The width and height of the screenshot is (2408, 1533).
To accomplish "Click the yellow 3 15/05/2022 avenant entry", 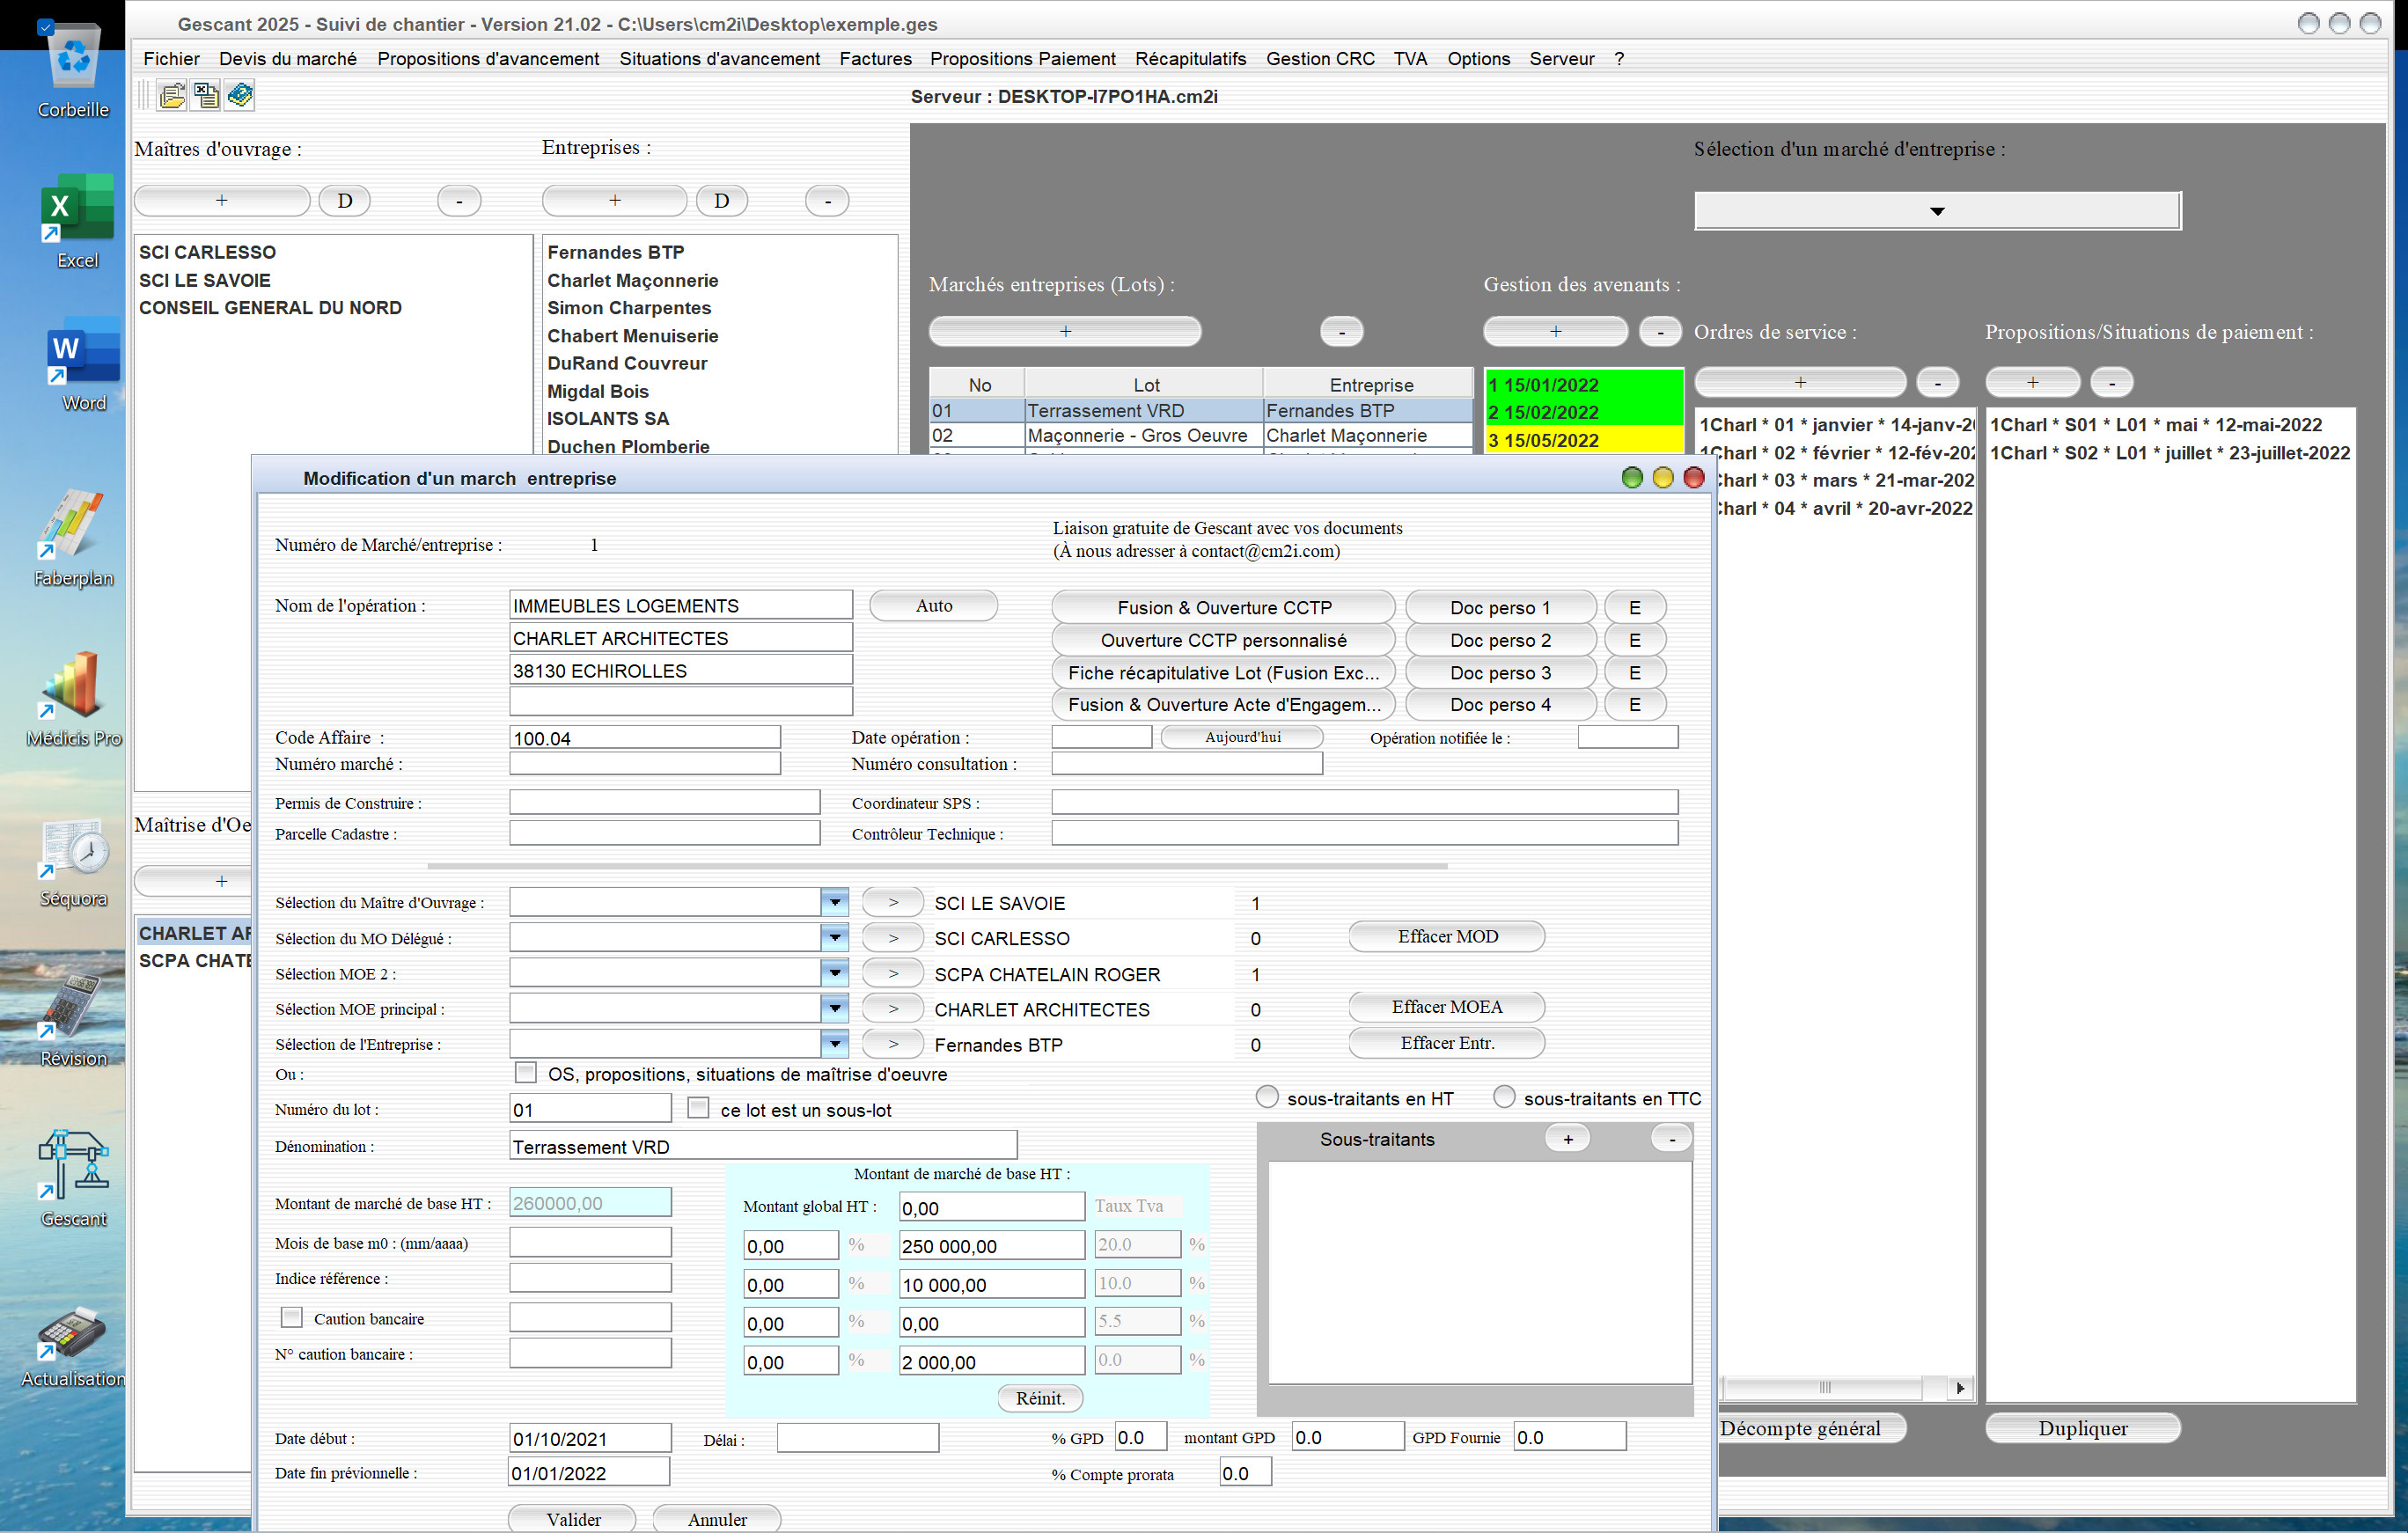I will click(x=1584, y=440).
